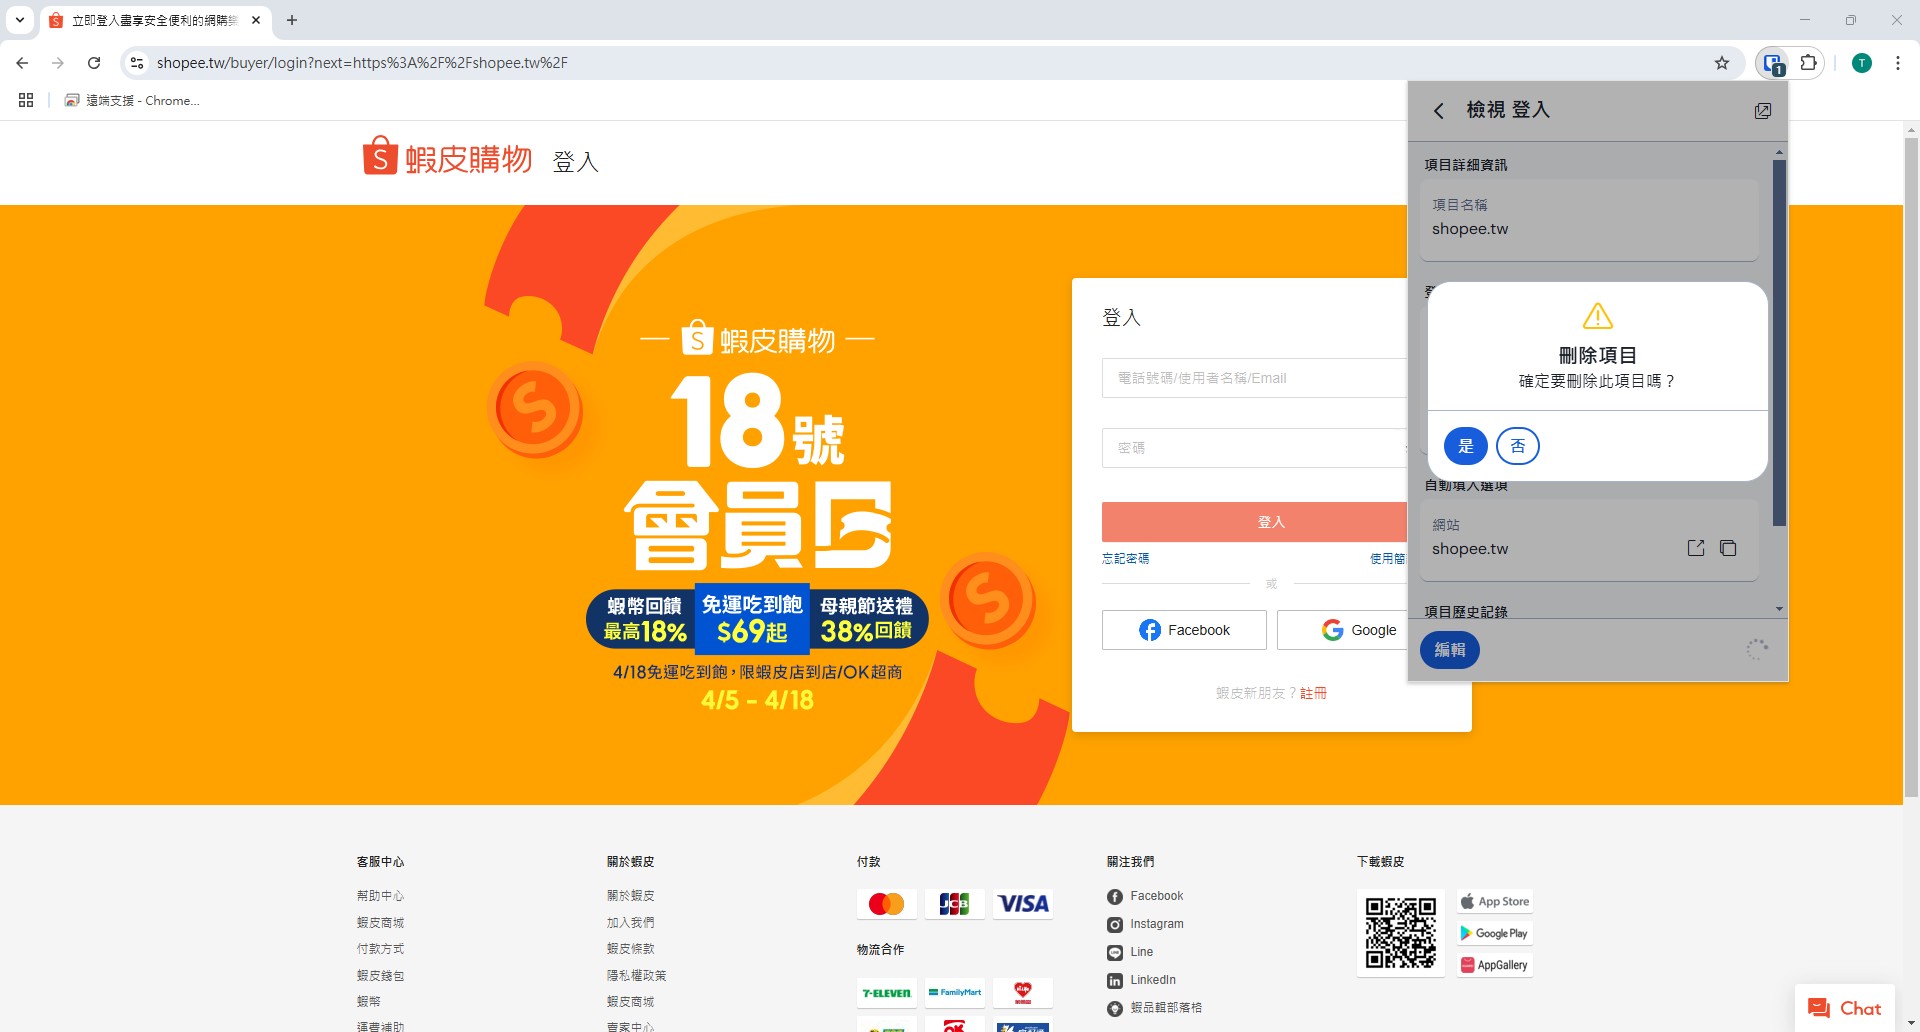
Task: Open the password manager extension icon
Action: tap(1773, 64)
